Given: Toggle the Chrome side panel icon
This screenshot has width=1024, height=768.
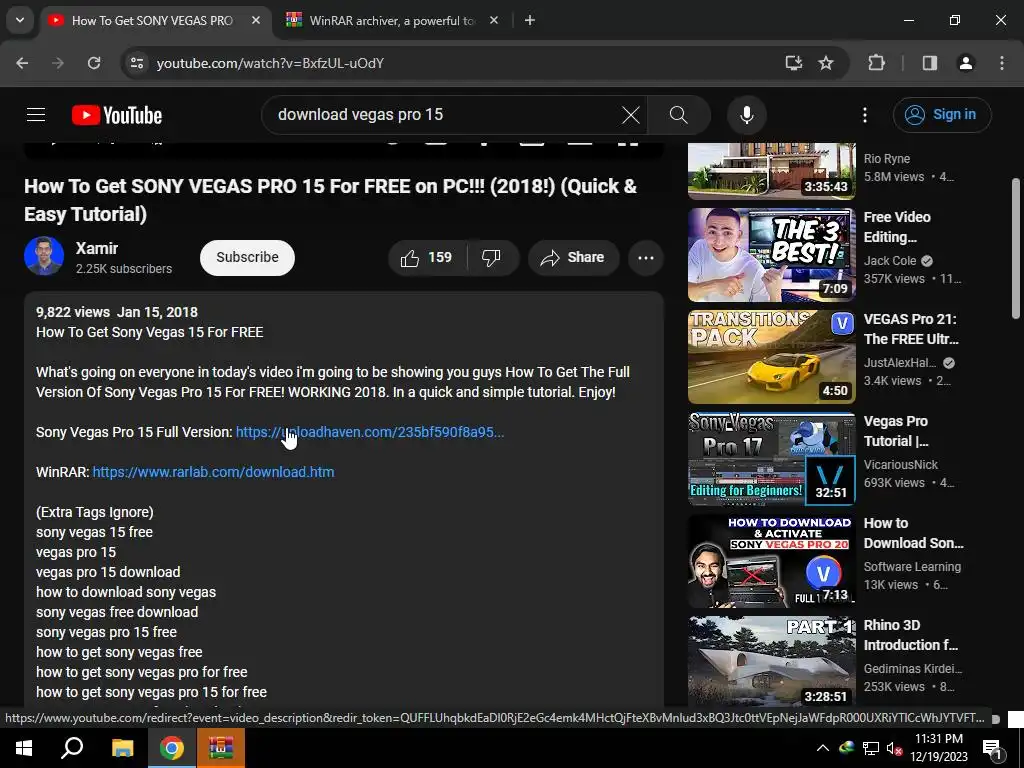Looking at the screenshot, I should coord(929,63).
